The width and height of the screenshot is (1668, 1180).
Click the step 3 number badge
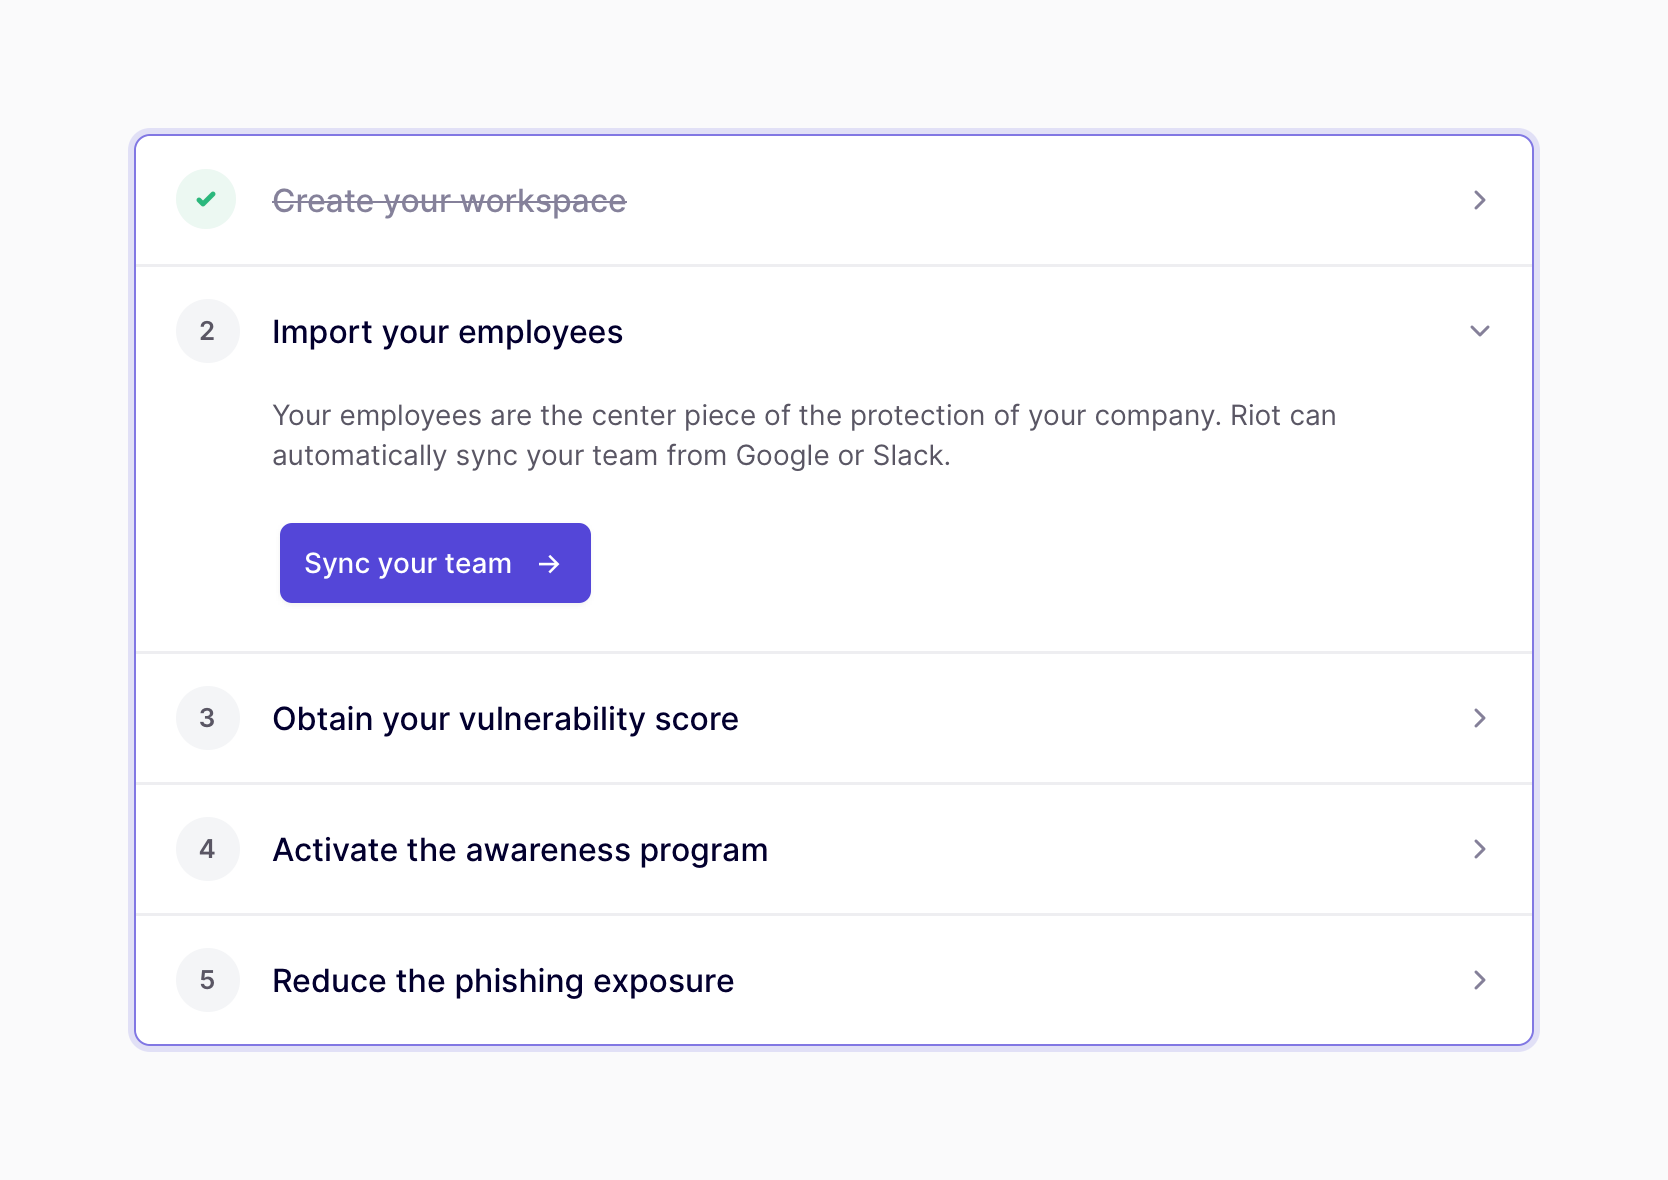tap(207, 718)
